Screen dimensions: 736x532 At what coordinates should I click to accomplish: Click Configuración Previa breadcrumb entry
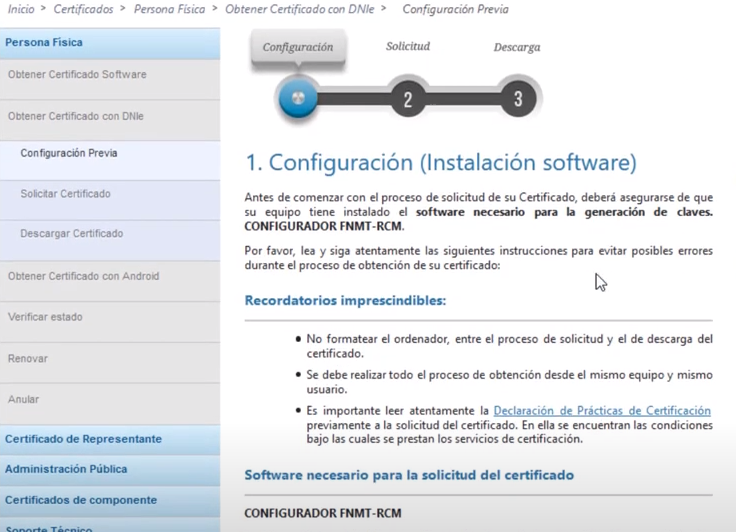pyautogui.click(x=455, y=9)
